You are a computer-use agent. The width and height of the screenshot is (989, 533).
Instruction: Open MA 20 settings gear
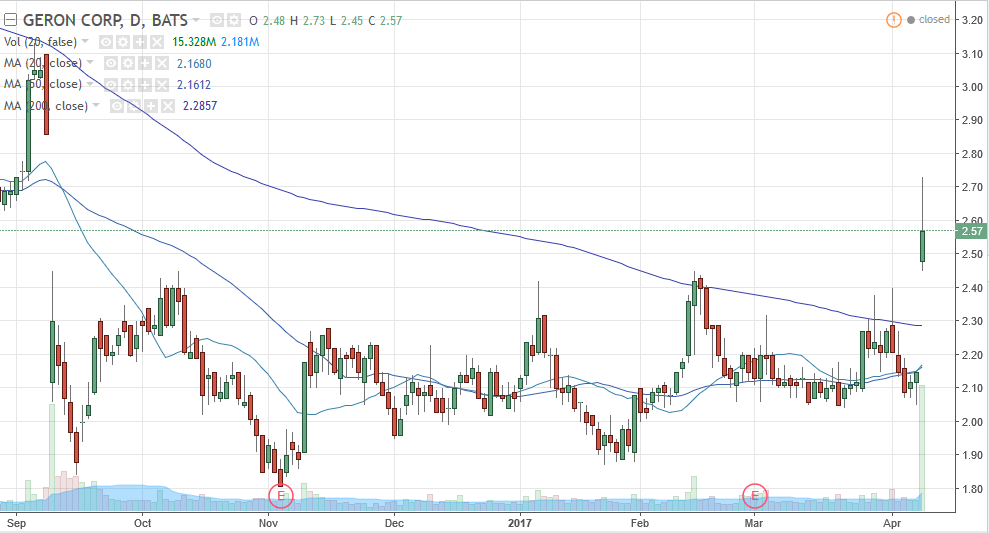click(x=127, y=63)
